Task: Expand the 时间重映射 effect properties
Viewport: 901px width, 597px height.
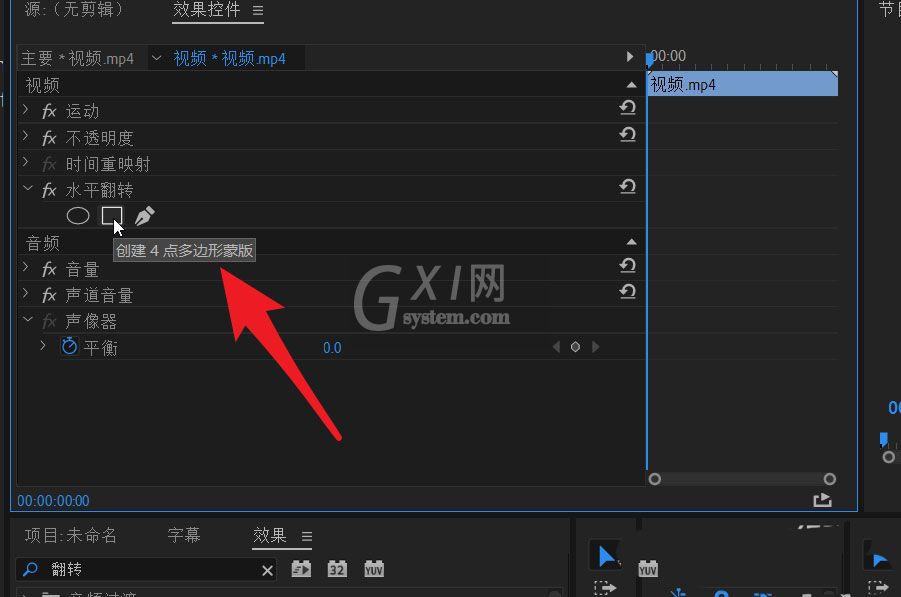Action: [x=25, y=162]
